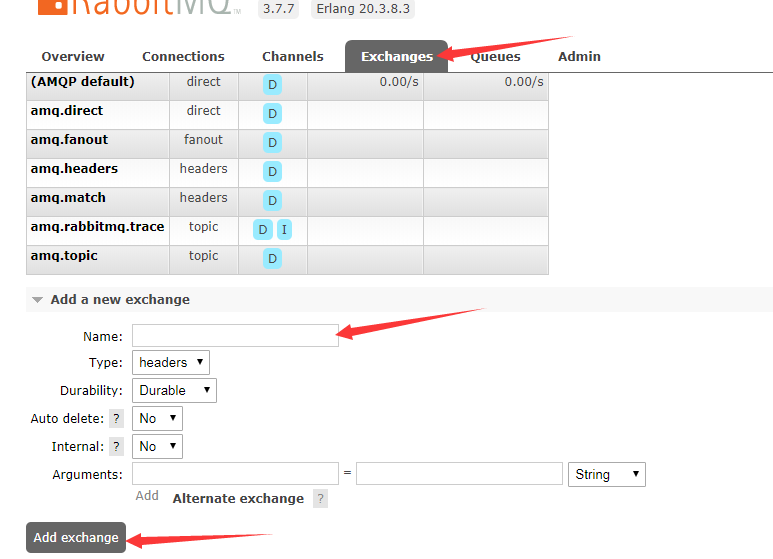Open the Admin tab

click(579, 57)
